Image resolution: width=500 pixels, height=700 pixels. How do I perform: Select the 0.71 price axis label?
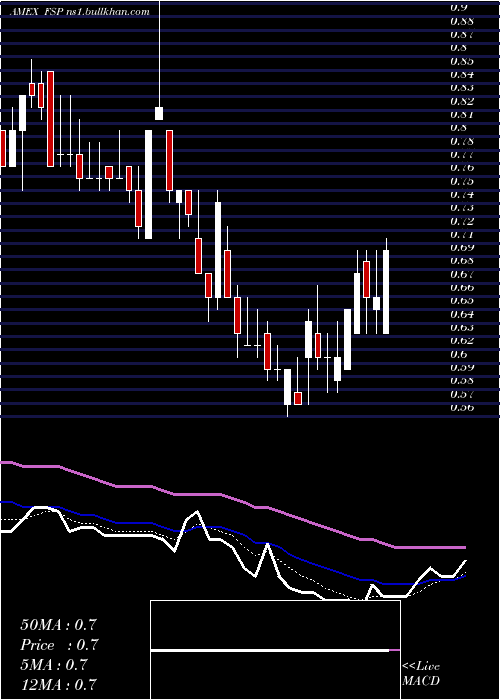462,234
